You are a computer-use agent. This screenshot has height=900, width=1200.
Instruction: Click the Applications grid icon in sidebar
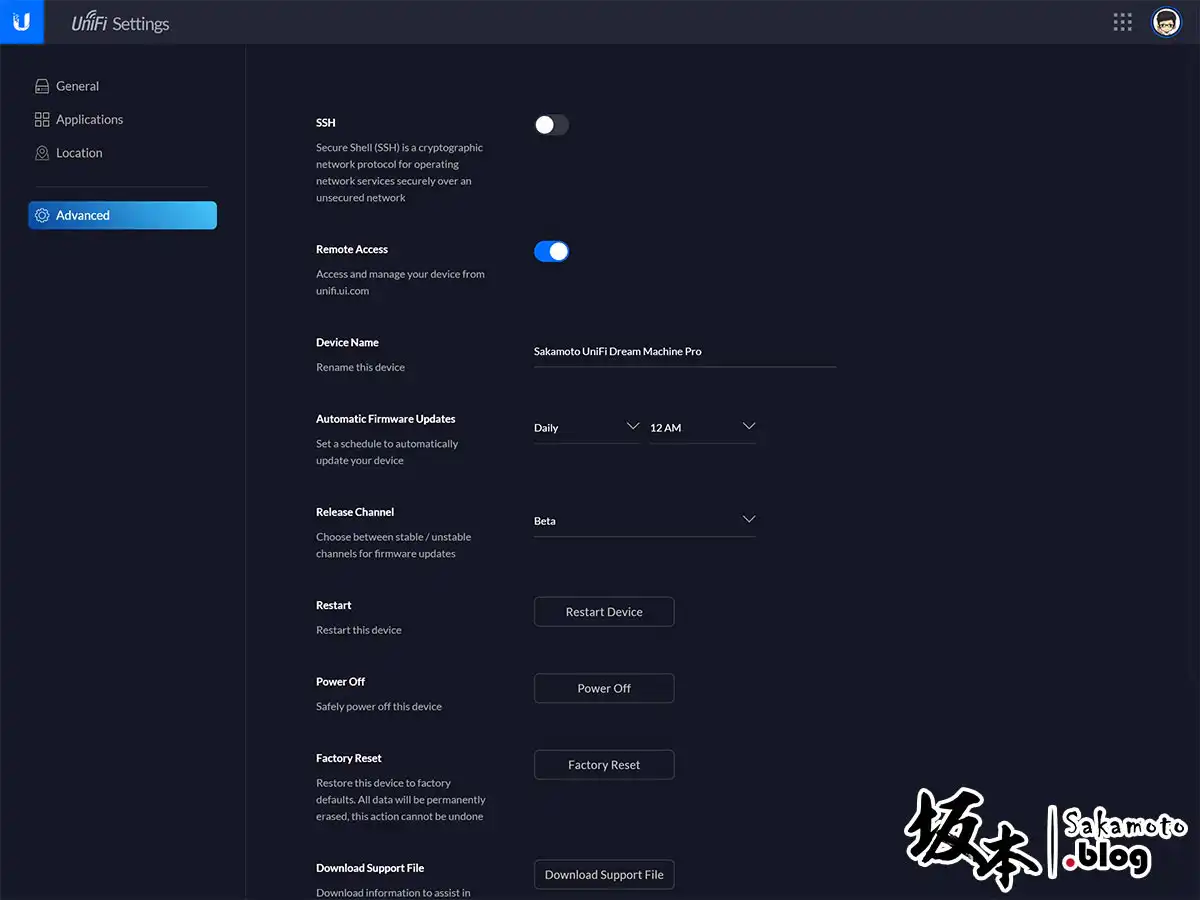(42, 120)
